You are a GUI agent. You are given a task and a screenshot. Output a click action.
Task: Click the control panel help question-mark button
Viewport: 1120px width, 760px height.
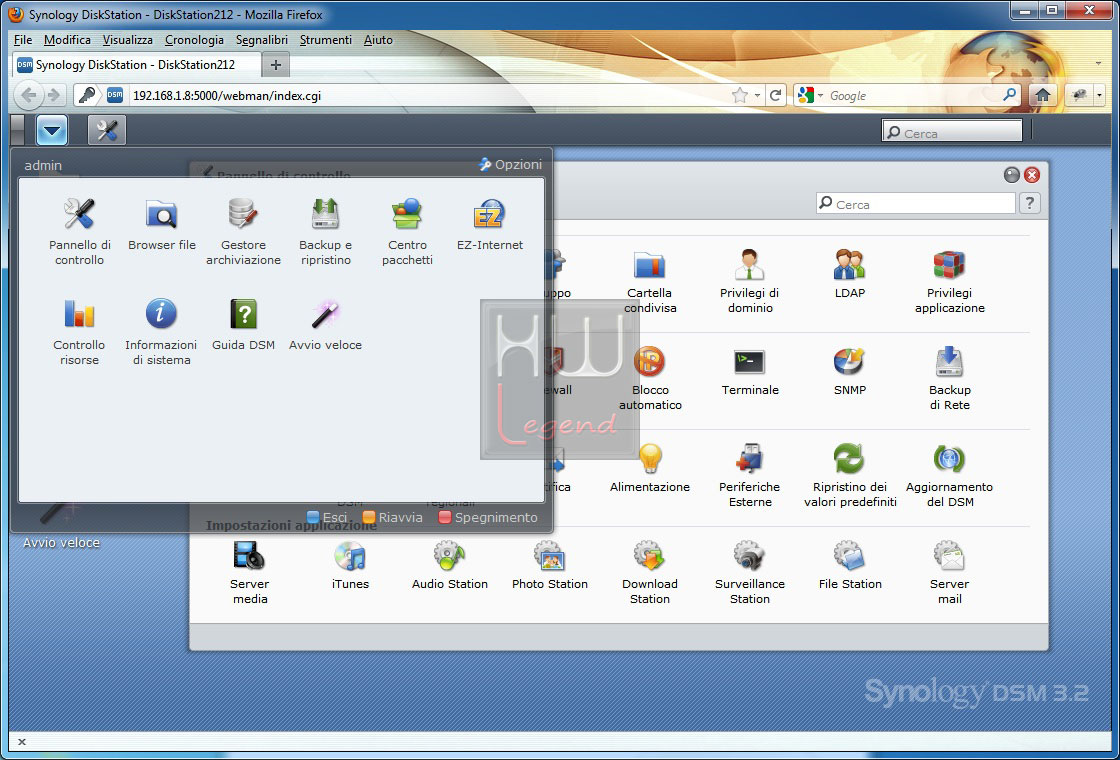point(1029,204)
